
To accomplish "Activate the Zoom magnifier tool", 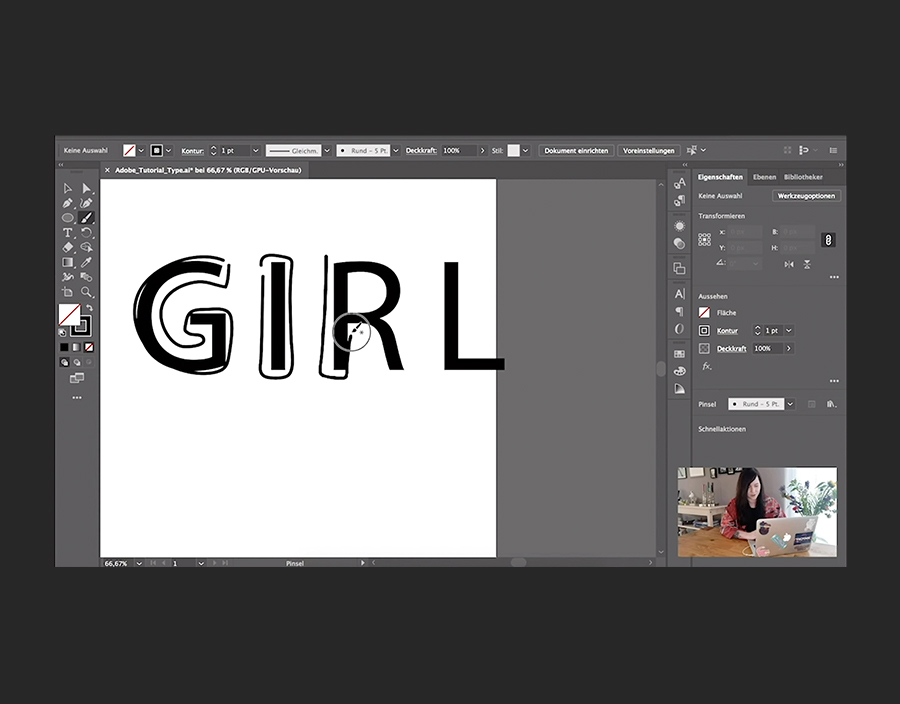I will coord(87,292).
